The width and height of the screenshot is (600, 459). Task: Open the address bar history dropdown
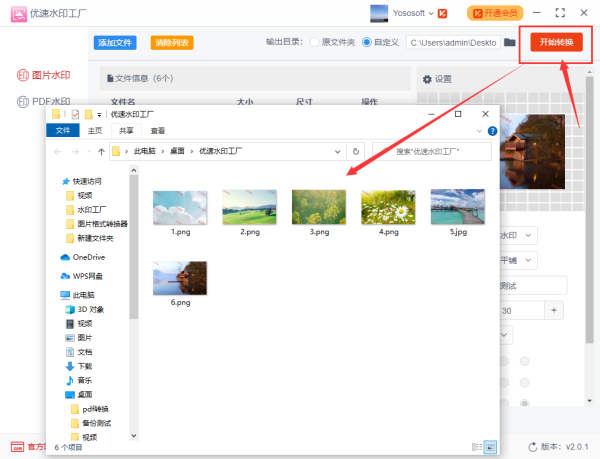click(x=338, y=151)
